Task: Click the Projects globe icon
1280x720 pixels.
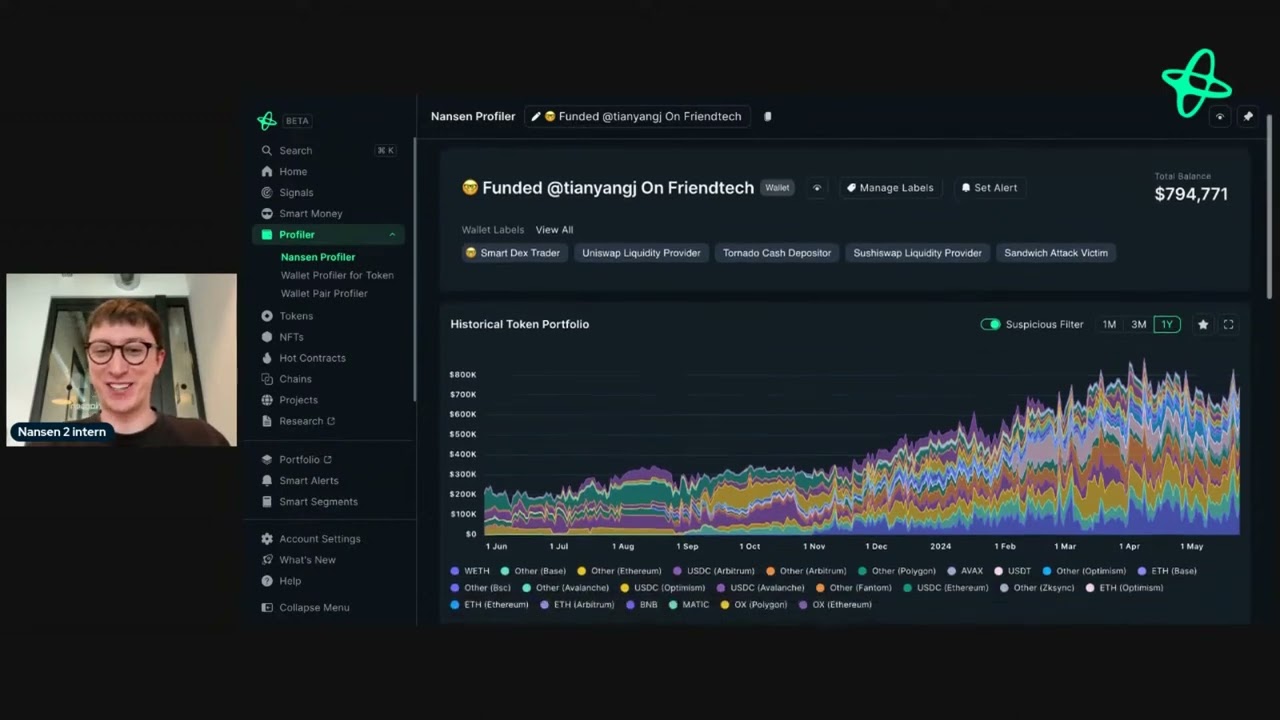Action: coord(267,400)
